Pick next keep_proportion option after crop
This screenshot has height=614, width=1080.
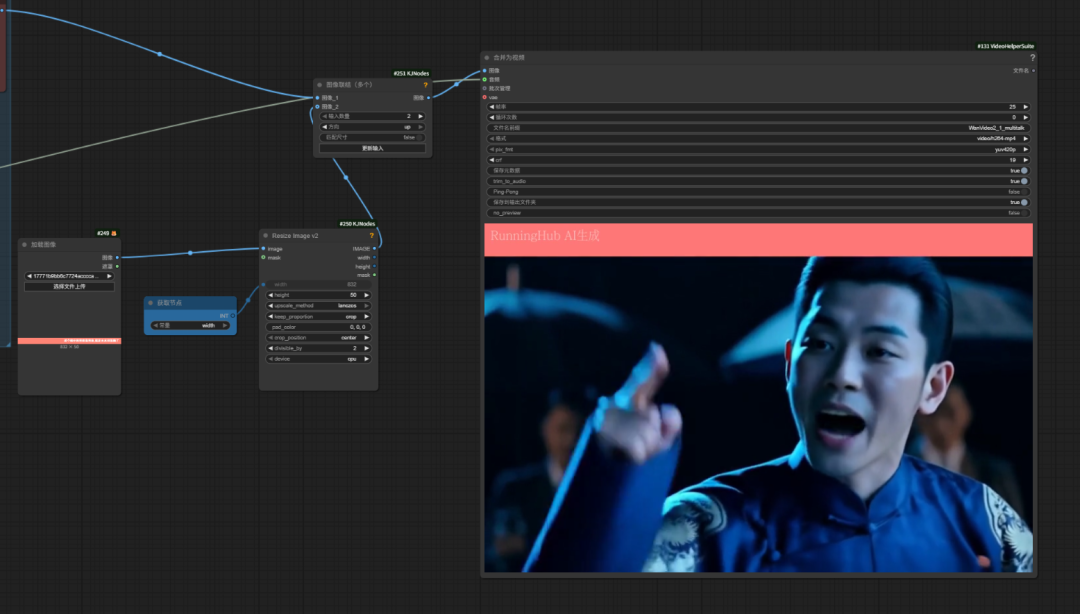click(x=366, y=317)
